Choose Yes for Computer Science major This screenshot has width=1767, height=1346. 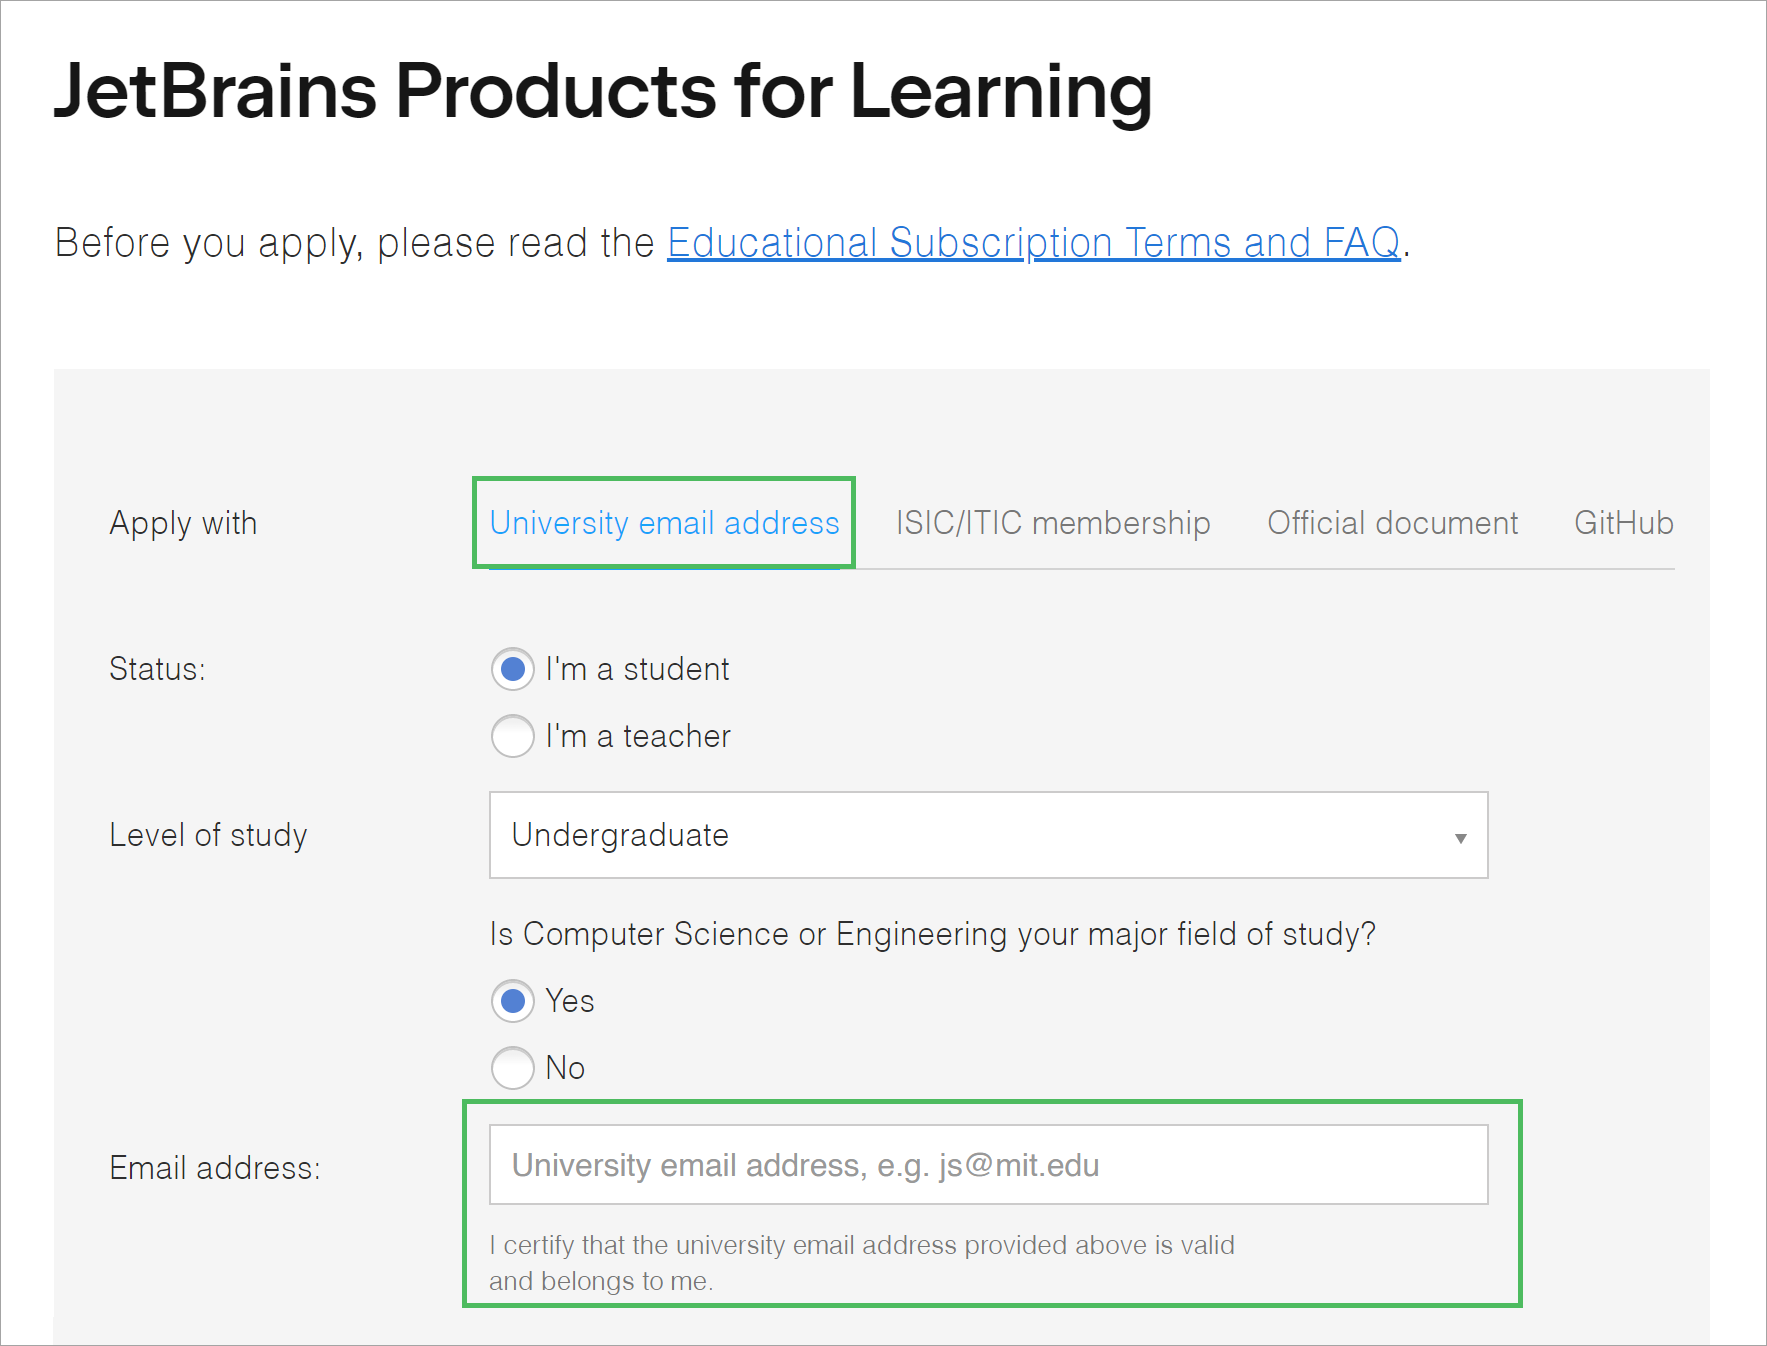point(513,1001)
